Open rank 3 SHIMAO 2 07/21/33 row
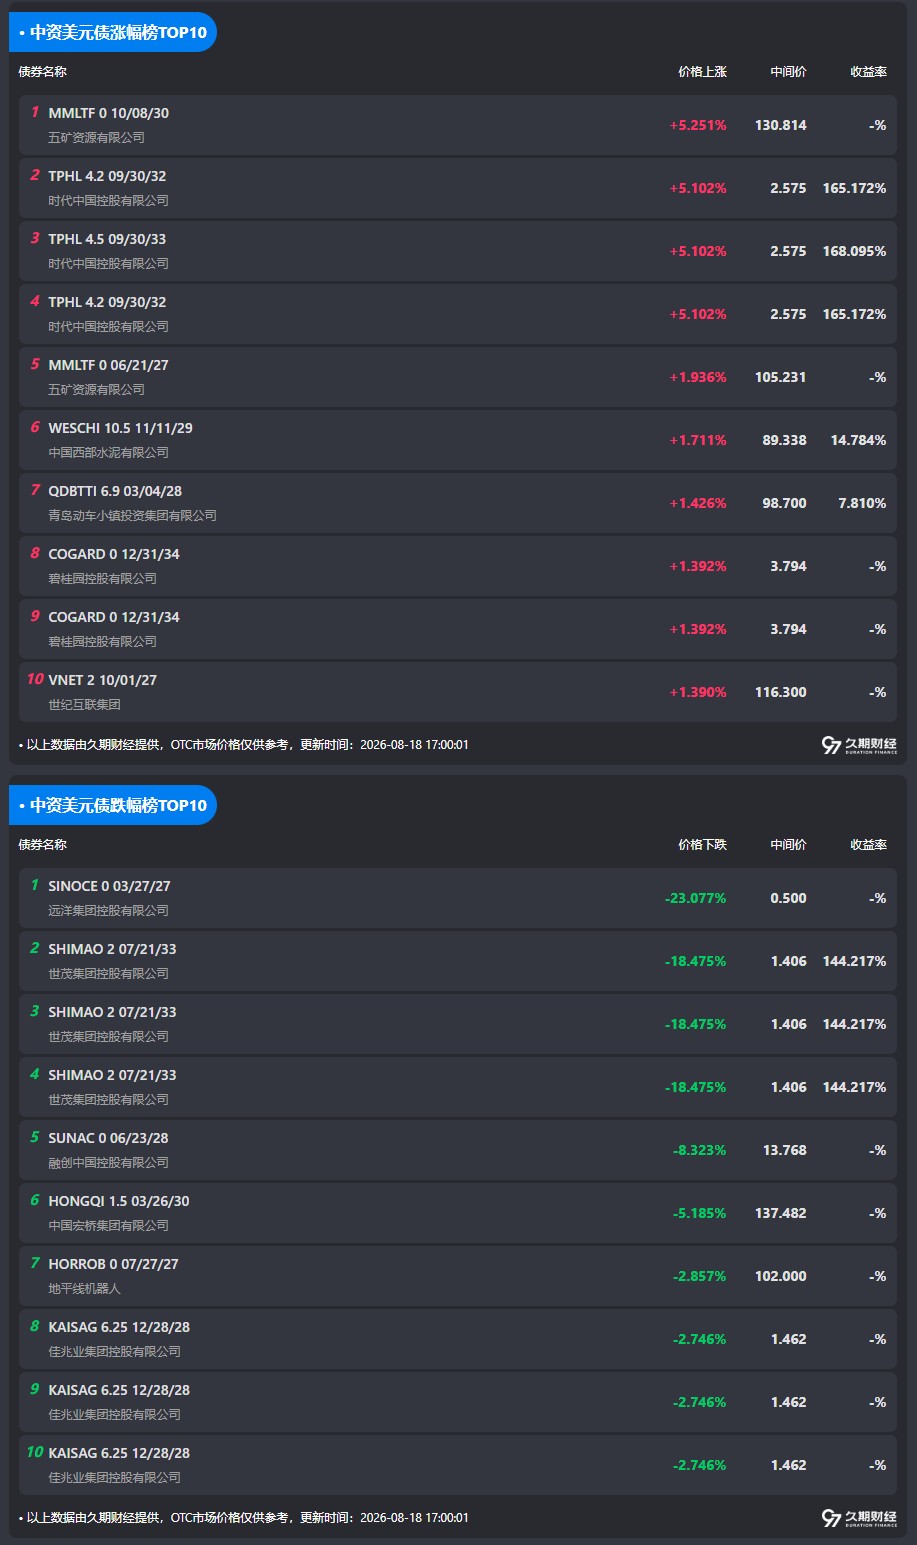Image resolution: width=917 pixels, height=1545 pixels. (x=458, y=1024)
